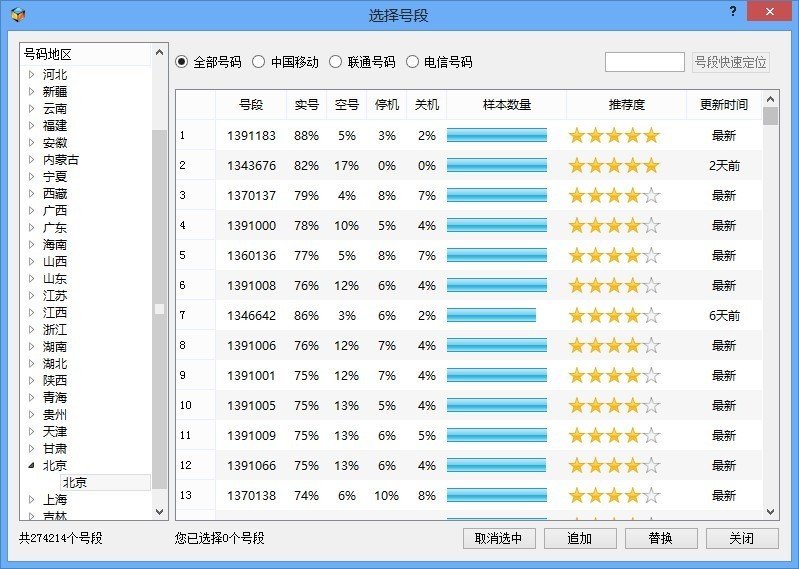Expand the 河北 tree node

pos(32,74)
